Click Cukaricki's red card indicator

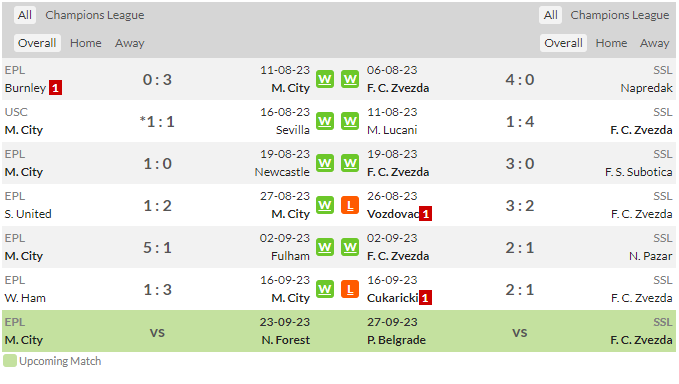pyautogui.click(x=425, y=298)
